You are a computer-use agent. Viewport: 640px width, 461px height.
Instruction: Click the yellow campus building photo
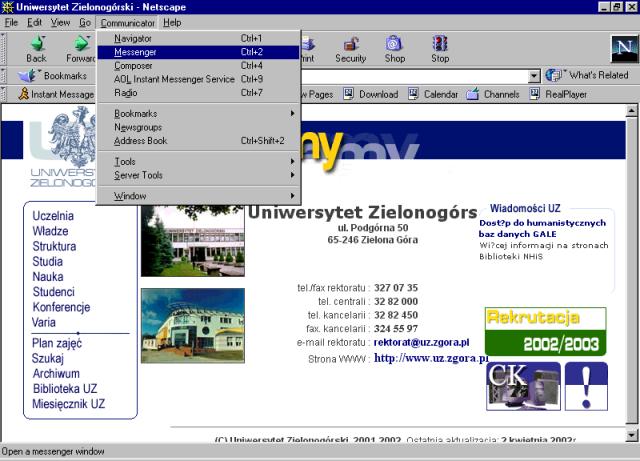(x=193, y=325)
